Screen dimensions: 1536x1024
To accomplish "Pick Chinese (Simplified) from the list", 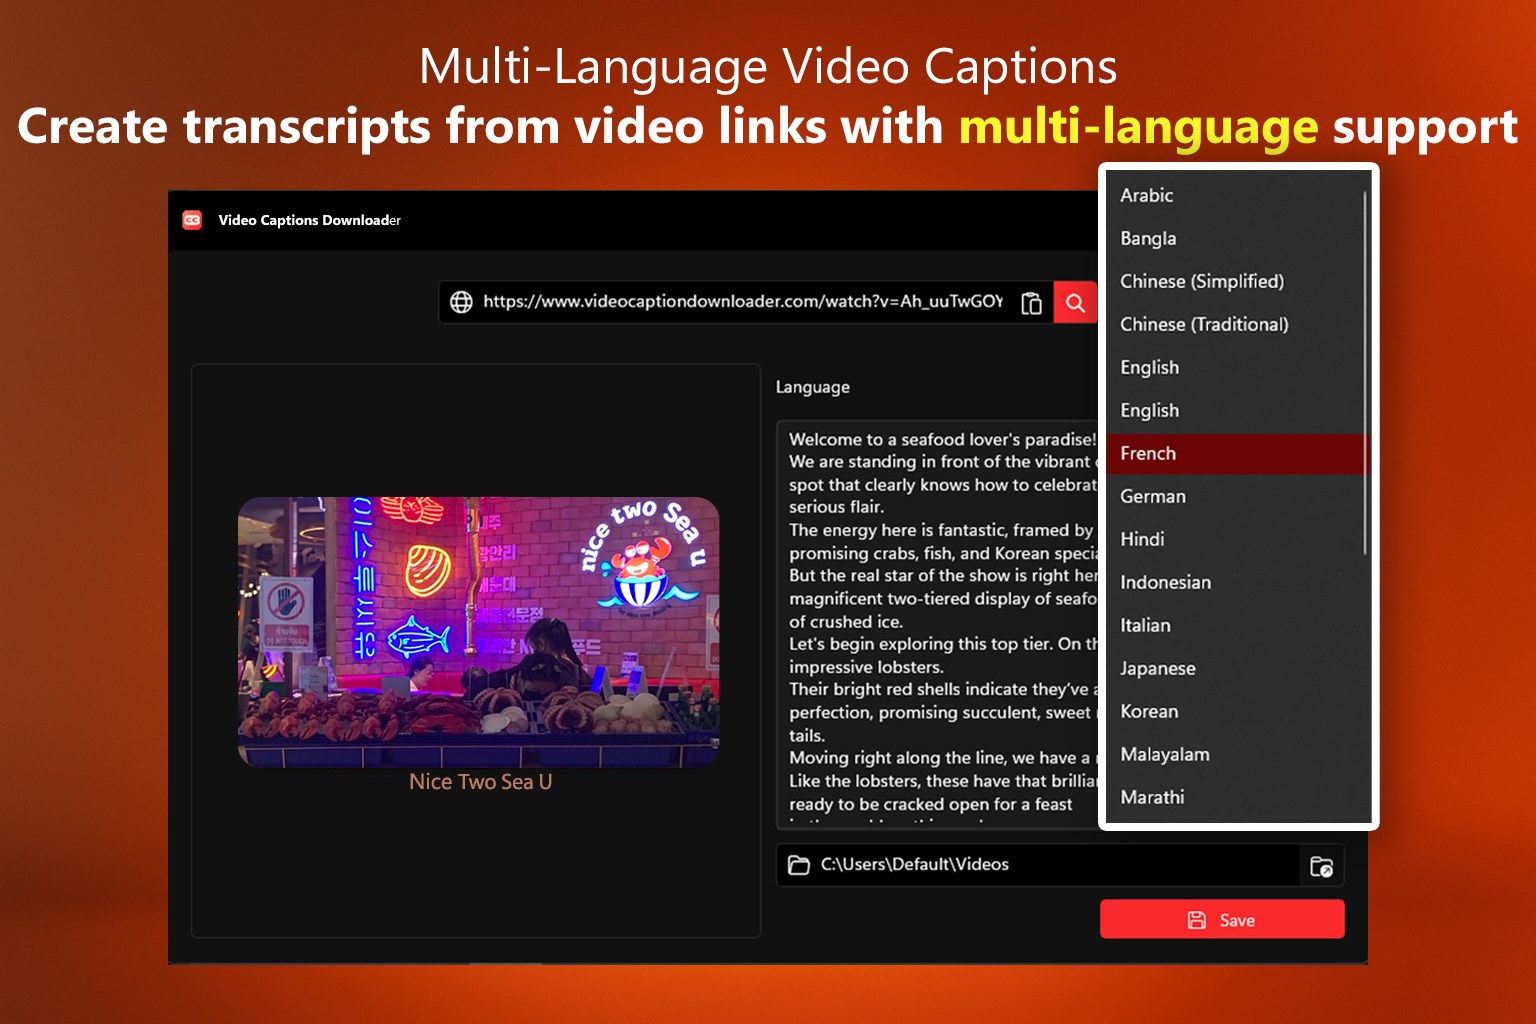I will pyautogui.click(x=1234, y=281).
